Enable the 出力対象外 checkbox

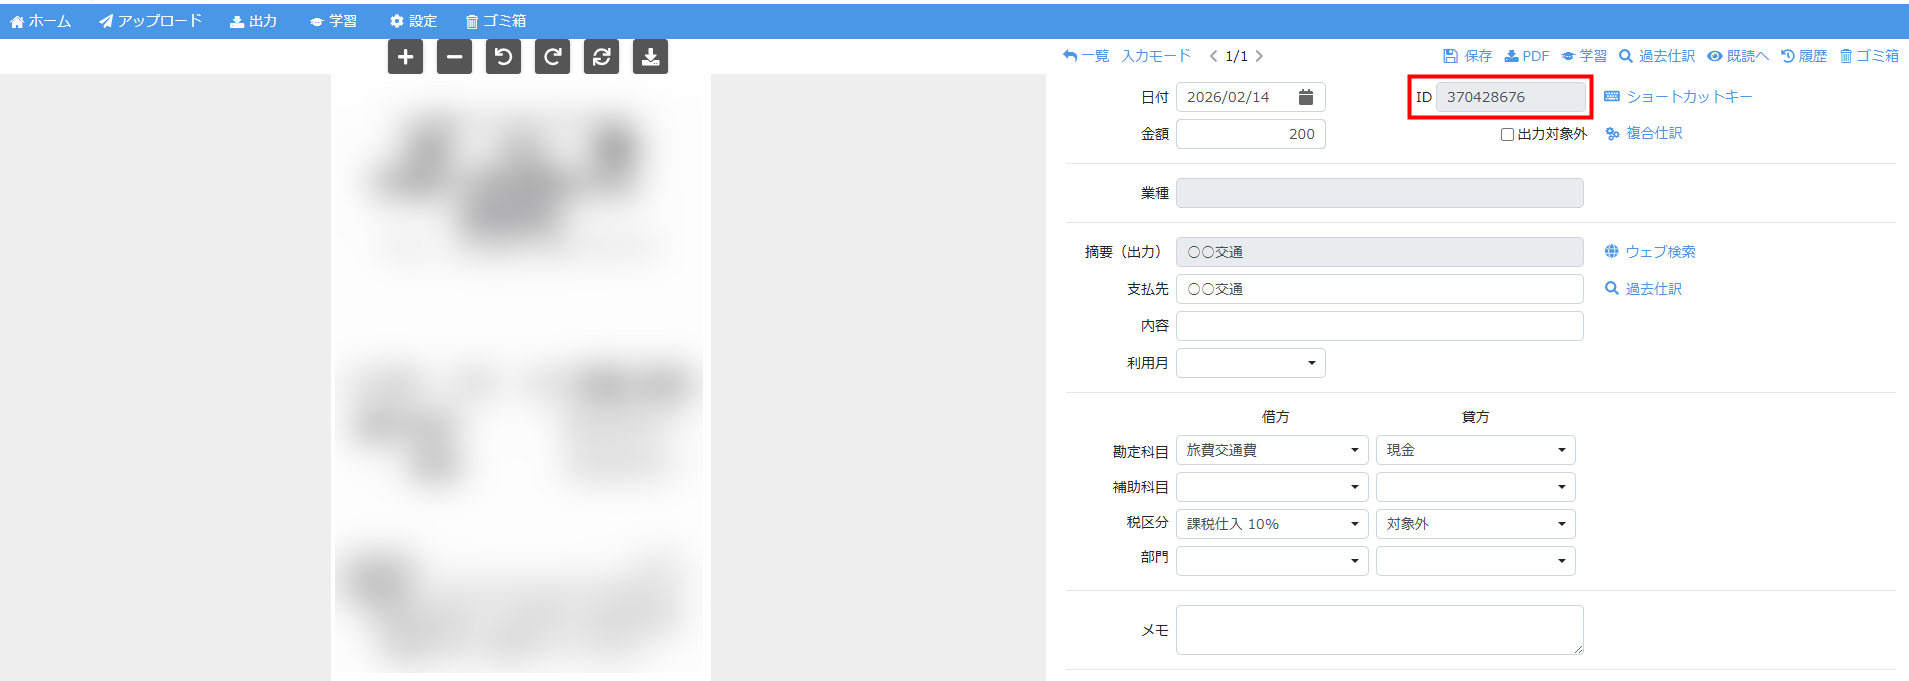pos(1507,134)
